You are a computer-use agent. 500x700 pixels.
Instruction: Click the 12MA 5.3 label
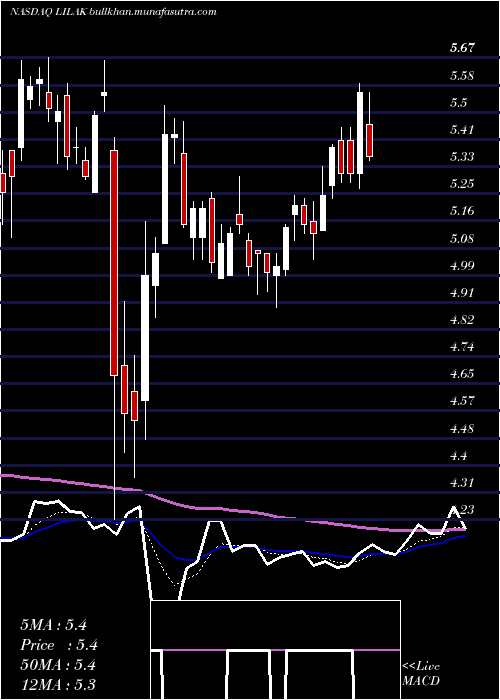[x=58, y=685]
